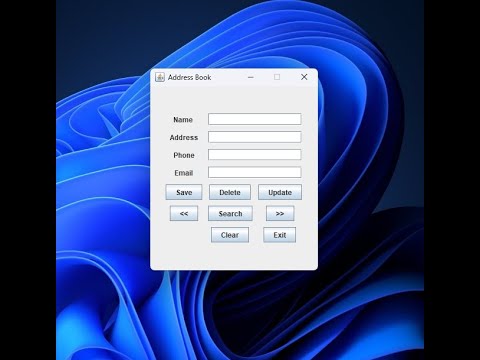Click the Email label
Screen dimensions: 480x360
184,173
